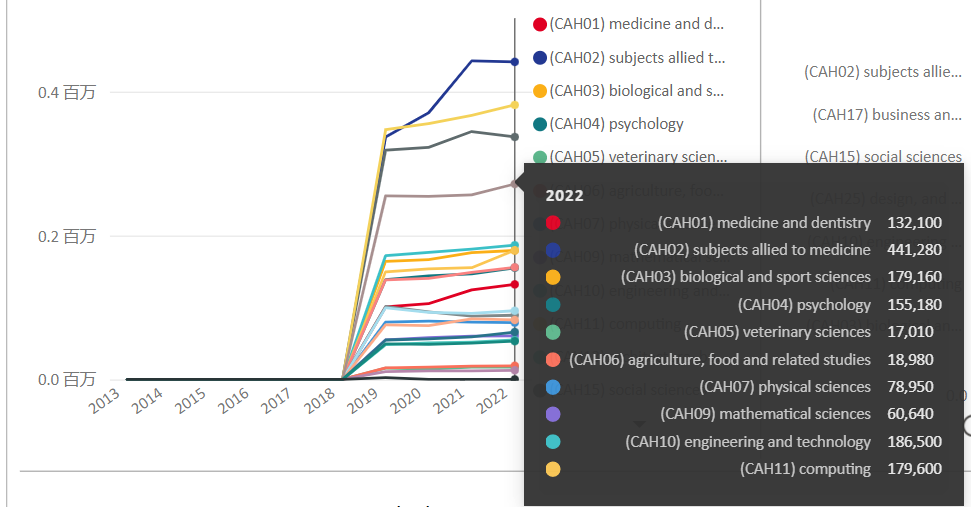
Task: Click the 2013 x-axis year label
Action: (105, 402)
